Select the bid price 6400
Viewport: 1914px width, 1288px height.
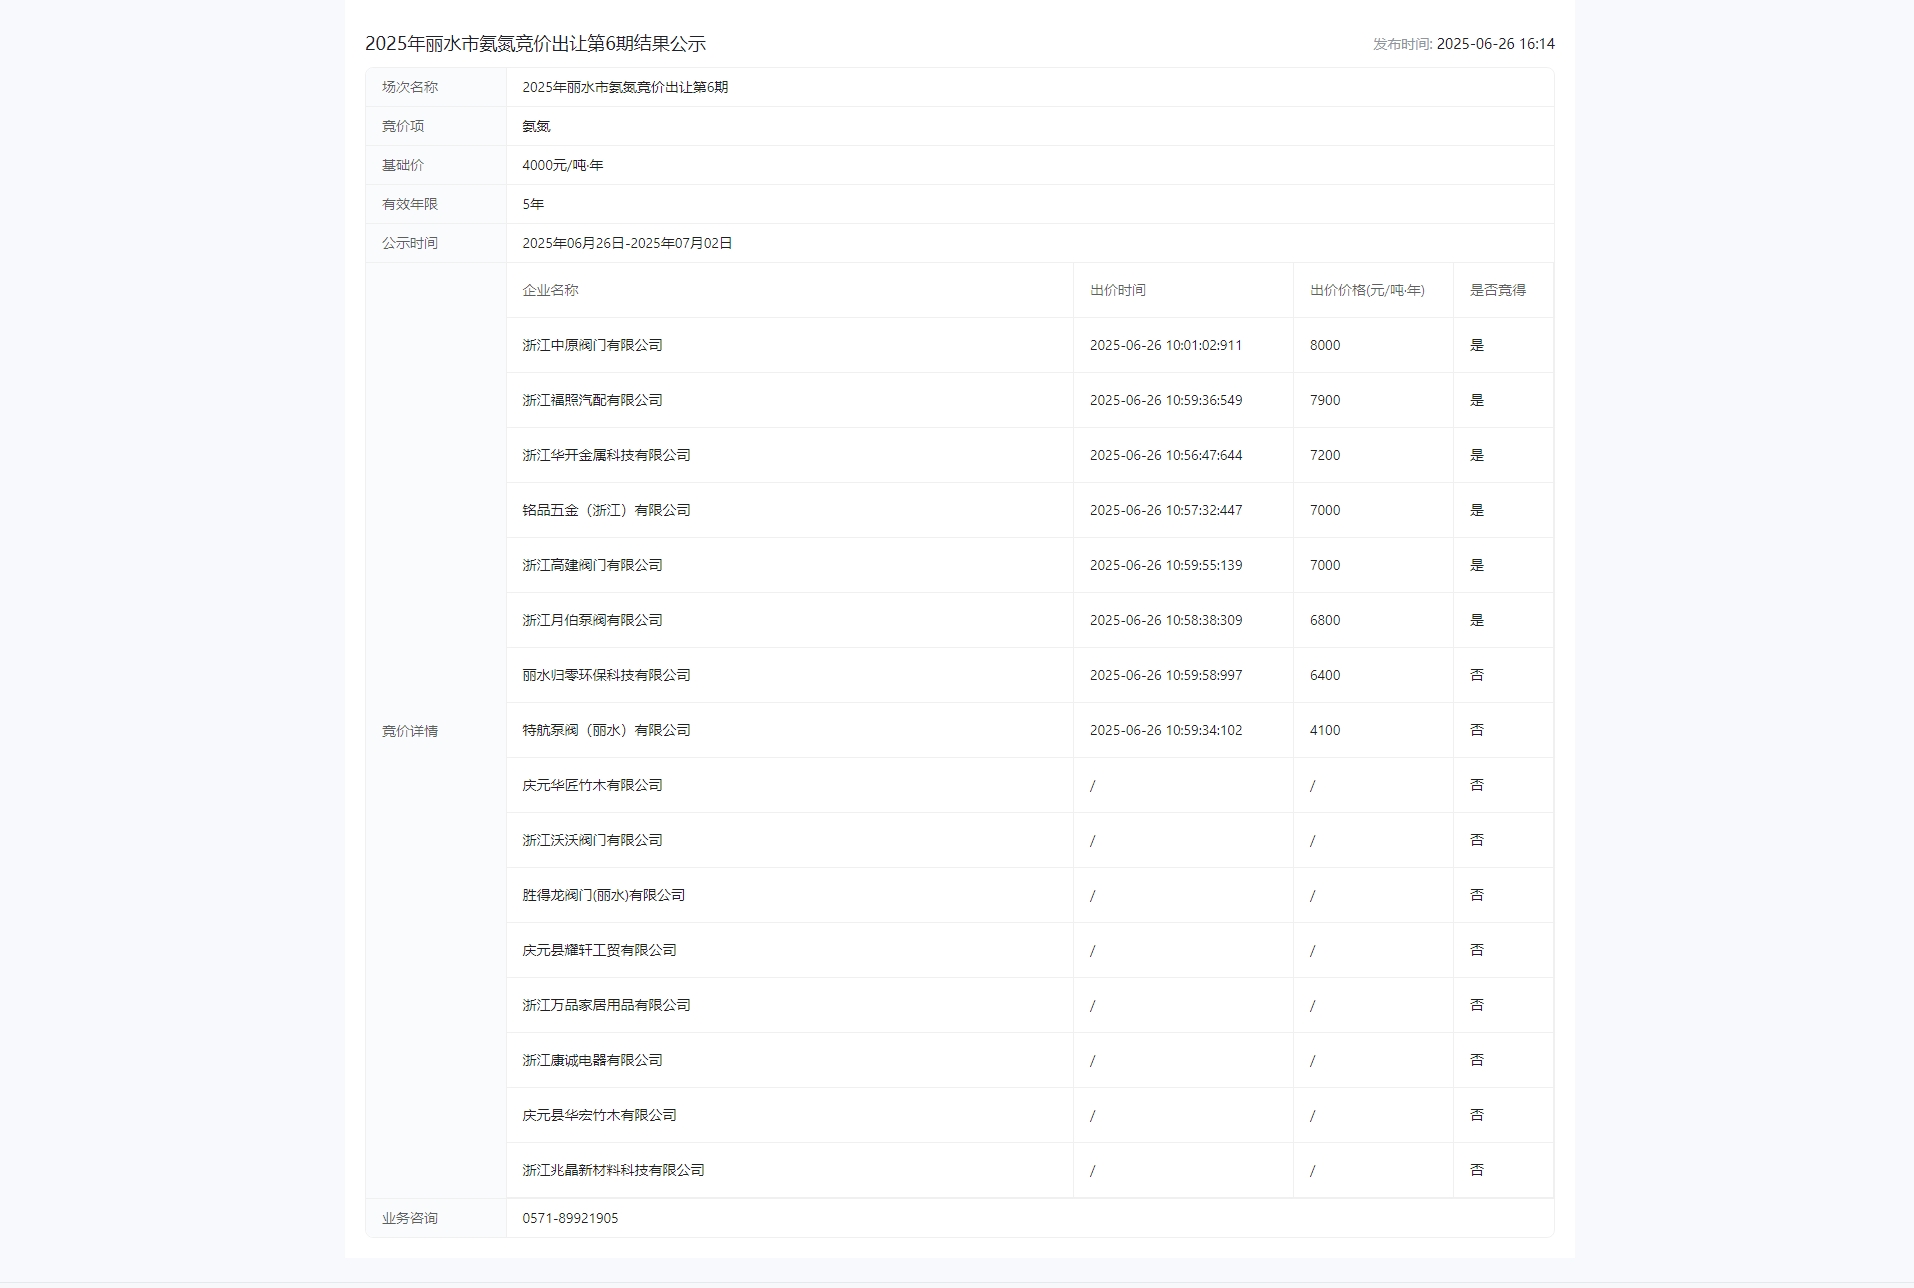[1325, 675]
